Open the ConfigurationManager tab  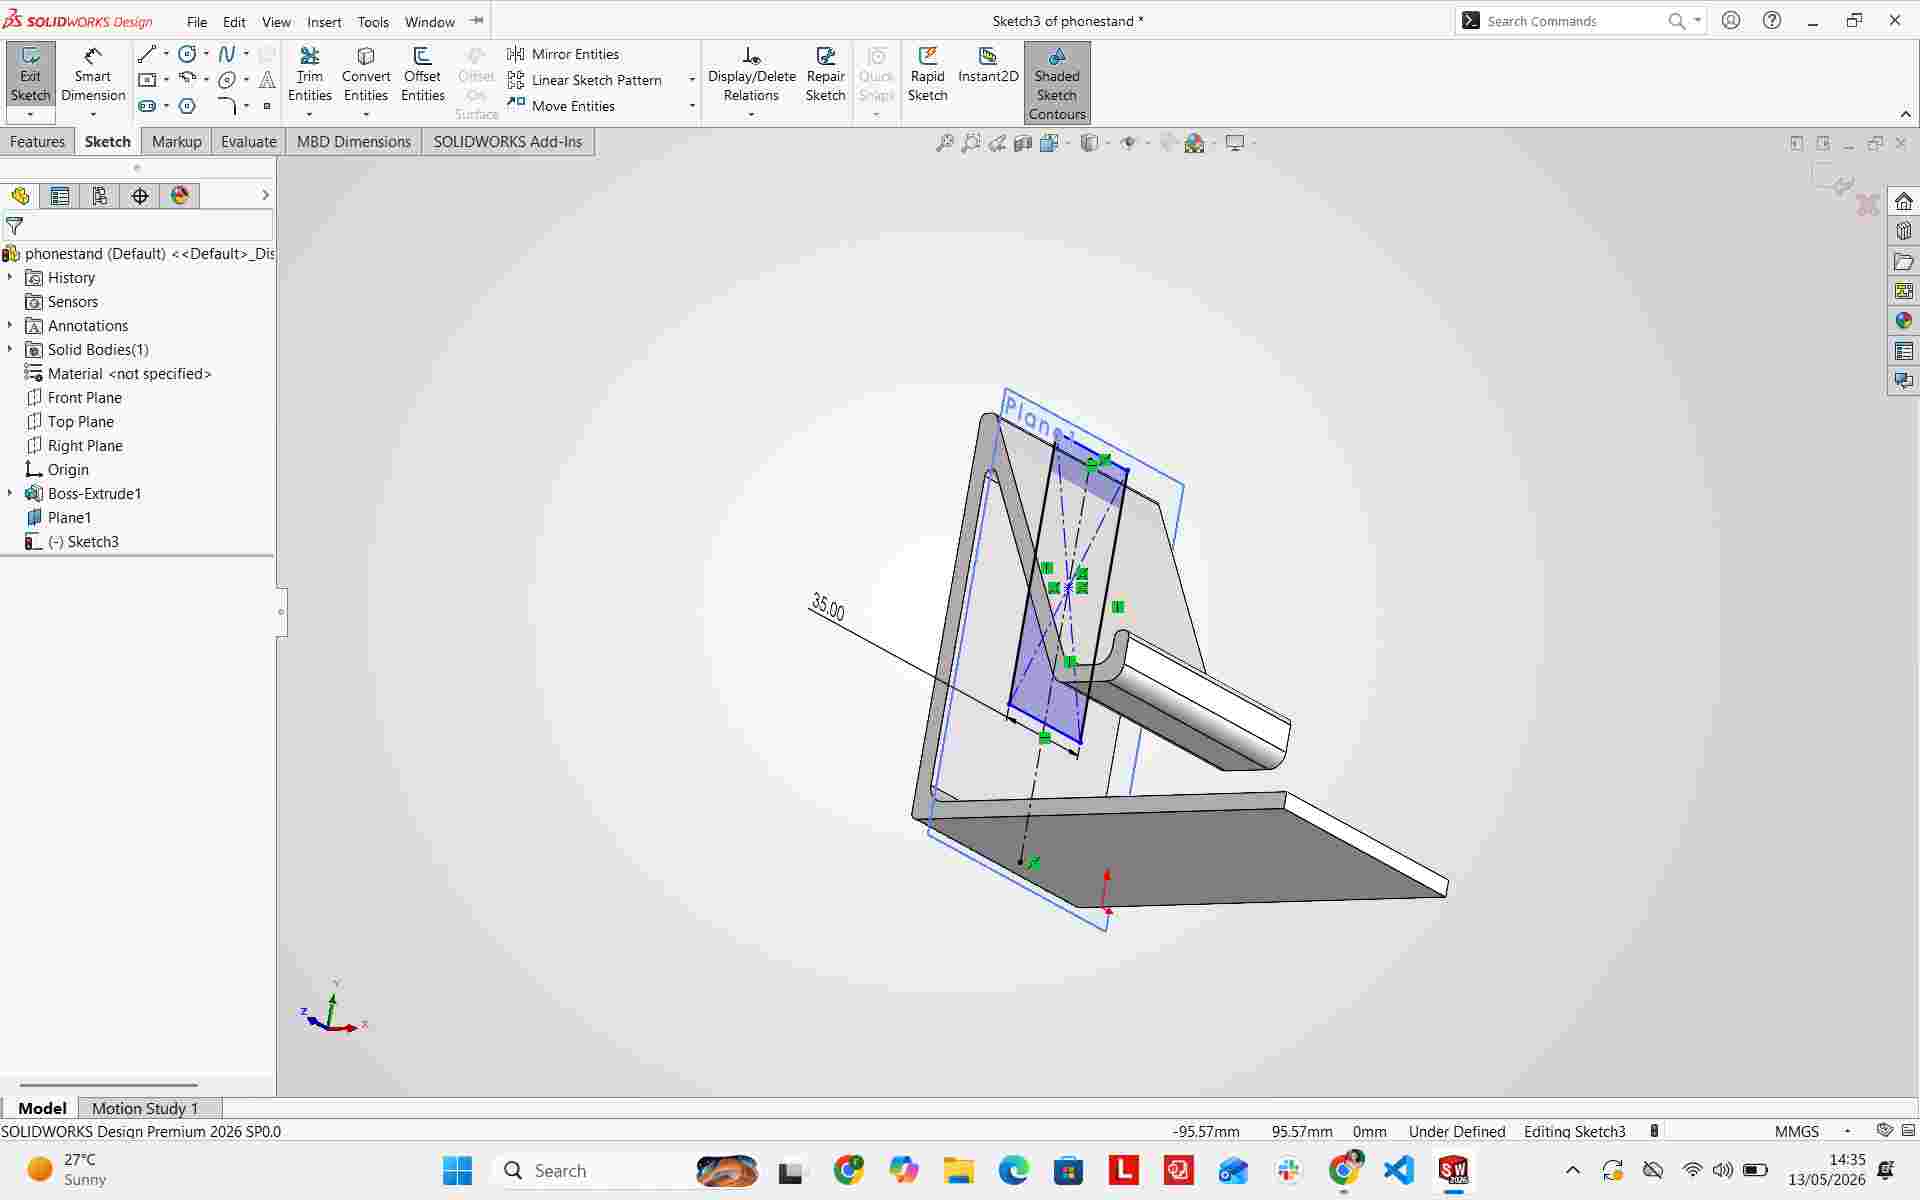[100, 196]
